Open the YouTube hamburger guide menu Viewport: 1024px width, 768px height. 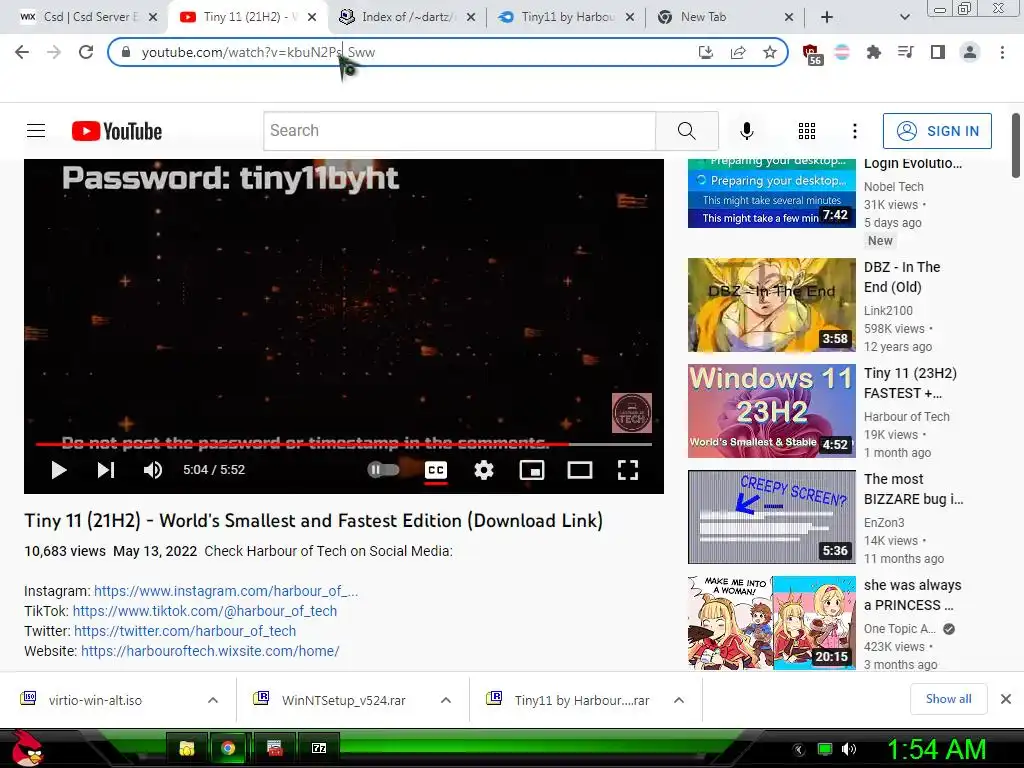click(36, 131)
